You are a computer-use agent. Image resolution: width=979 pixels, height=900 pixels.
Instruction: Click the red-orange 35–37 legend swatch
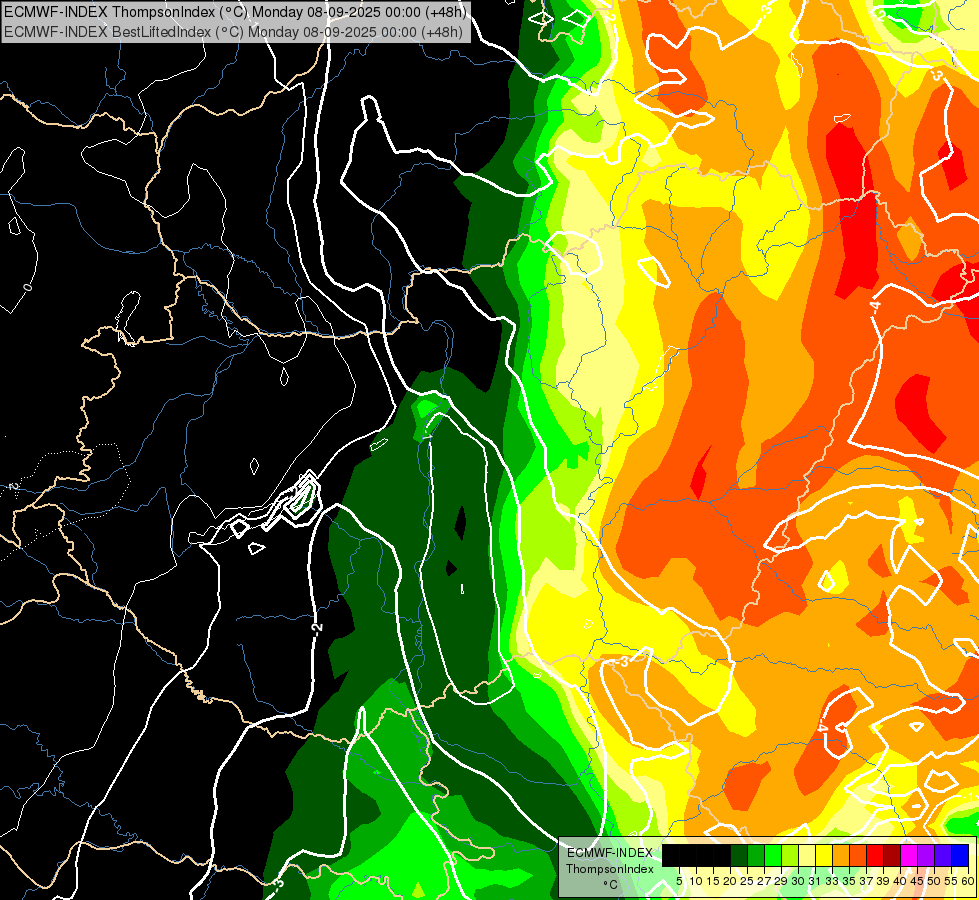858,855
